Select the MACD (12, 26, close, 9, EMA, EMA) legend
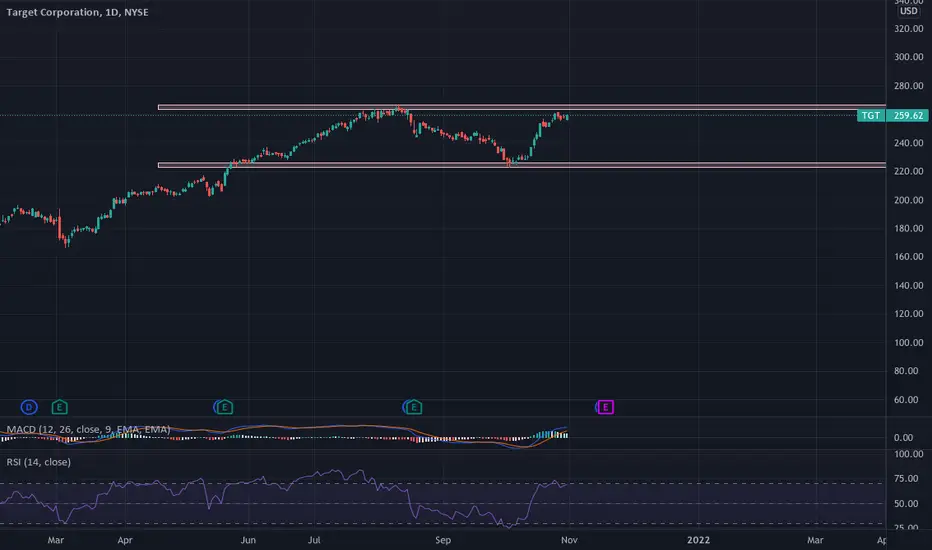 tap(88, 429)
